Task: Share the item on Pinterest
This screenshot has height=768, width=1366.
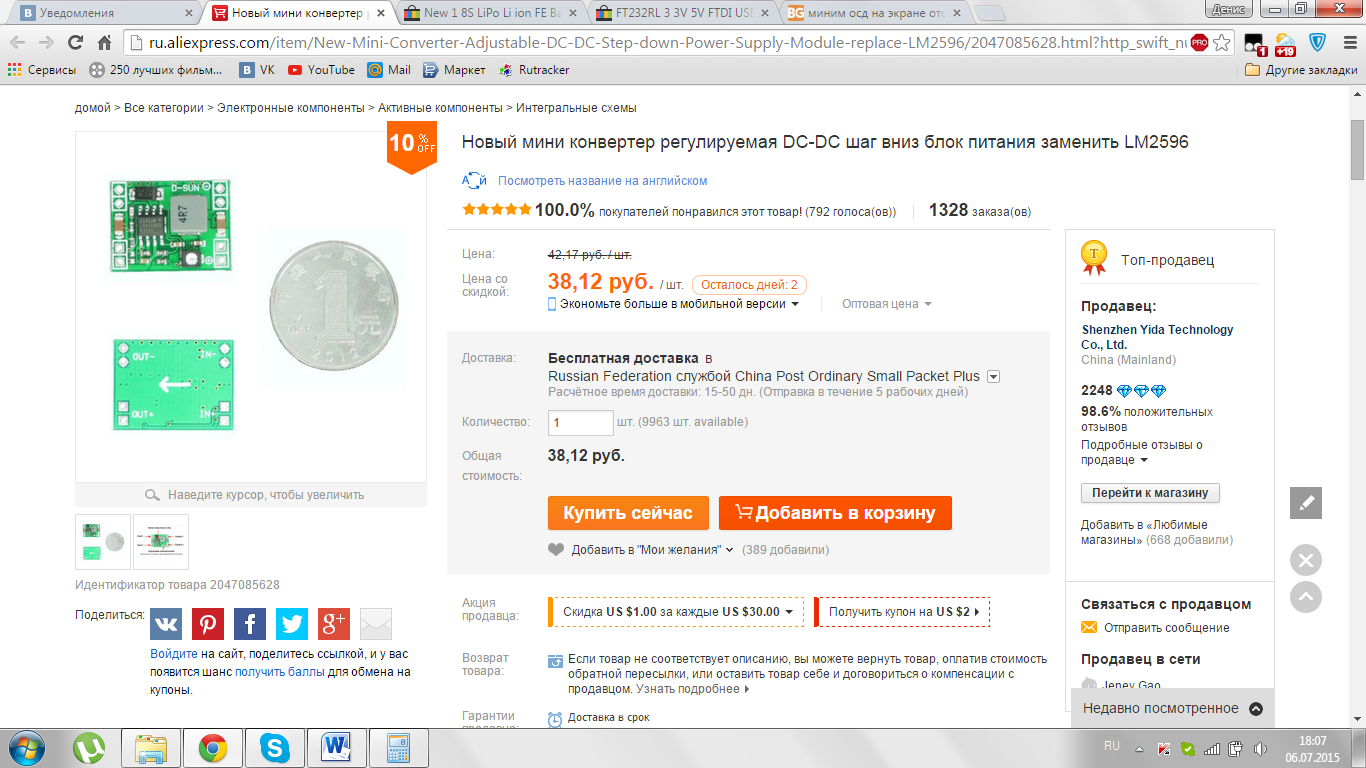Action: [208, 624]
